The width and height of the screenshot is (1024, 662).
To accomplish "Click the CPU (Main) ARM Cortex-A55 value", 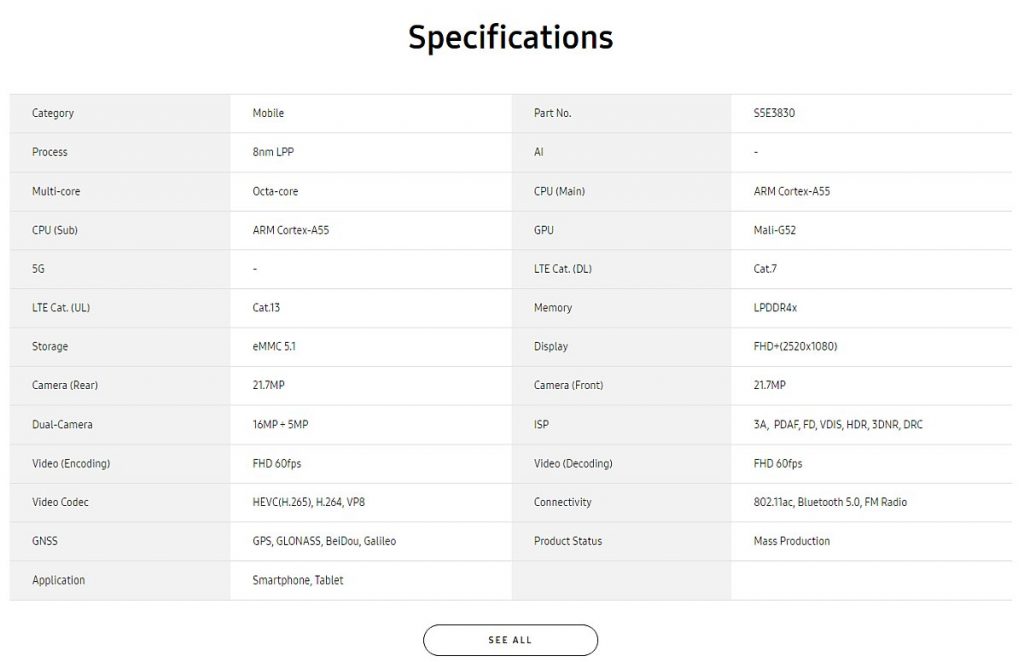I will 792,191.
